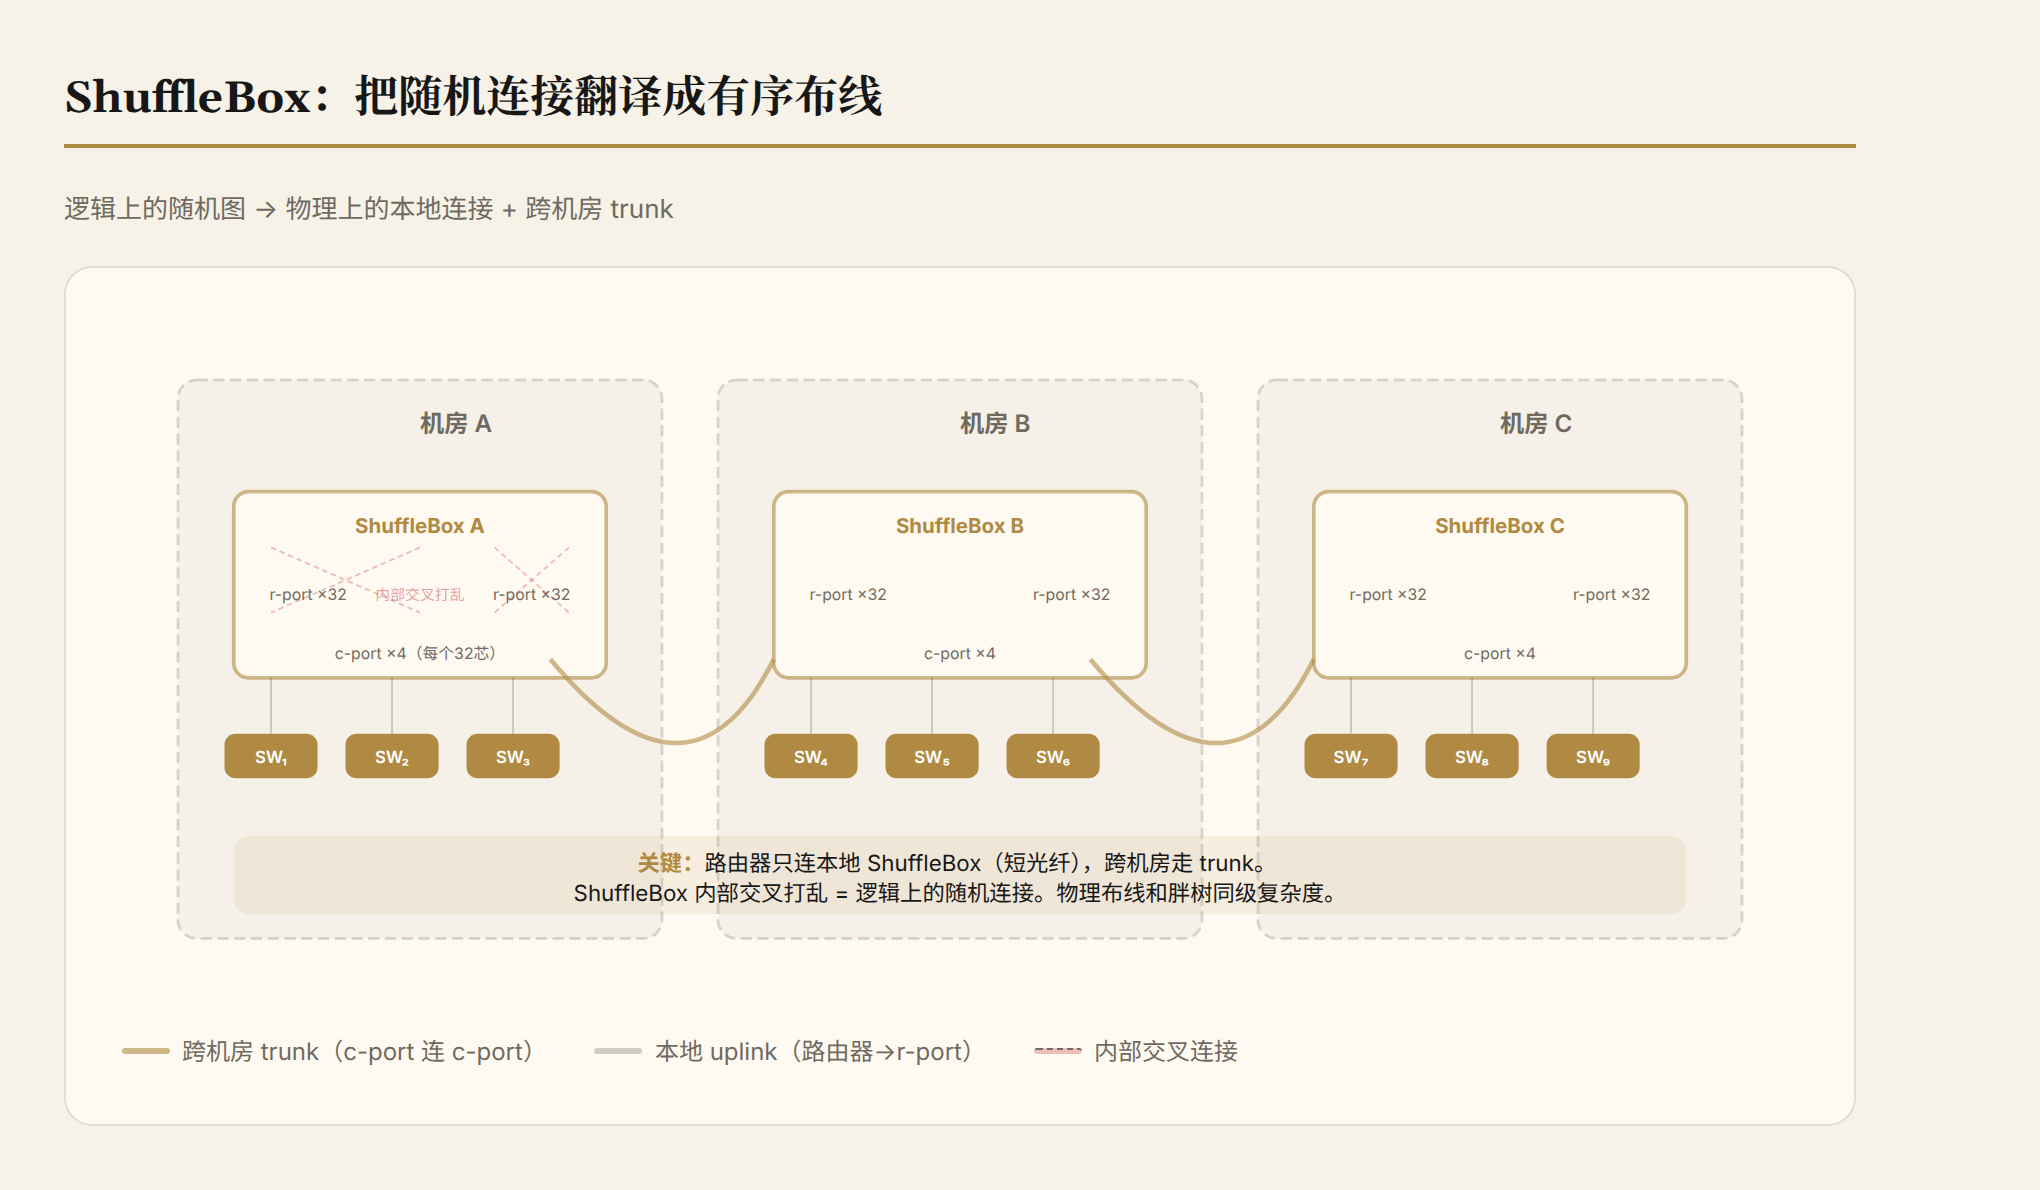Click the 机房 A room label
The width and height of the screenshot is (2040, 1190).
tap(456, 424)
